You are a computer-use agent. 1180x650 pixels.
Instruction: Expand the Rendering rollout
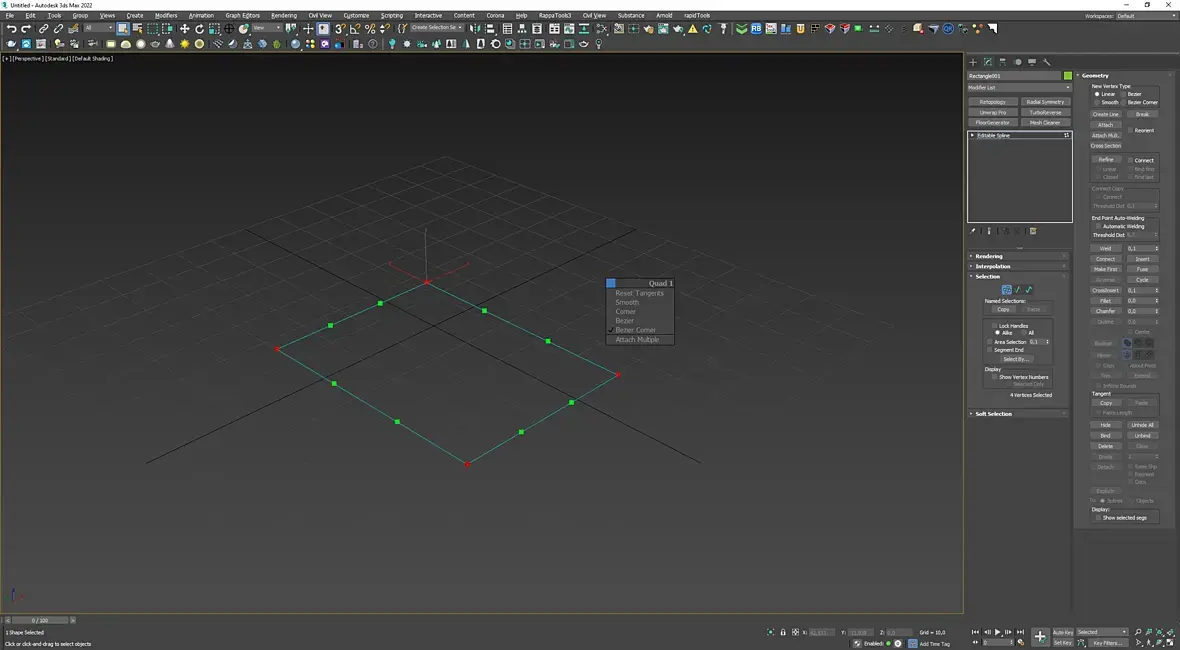click(x=989, y=256)
